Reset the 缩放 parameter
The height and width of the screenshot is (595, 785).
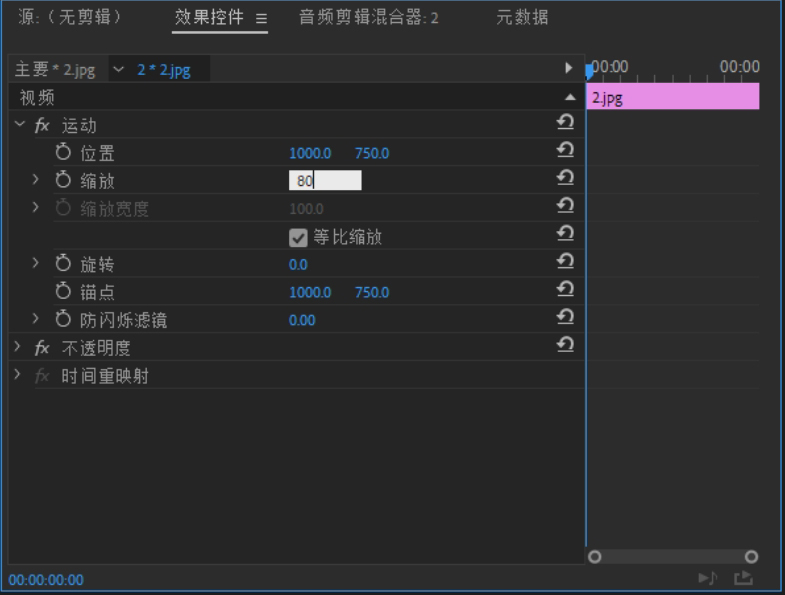[x=565, y=178]
